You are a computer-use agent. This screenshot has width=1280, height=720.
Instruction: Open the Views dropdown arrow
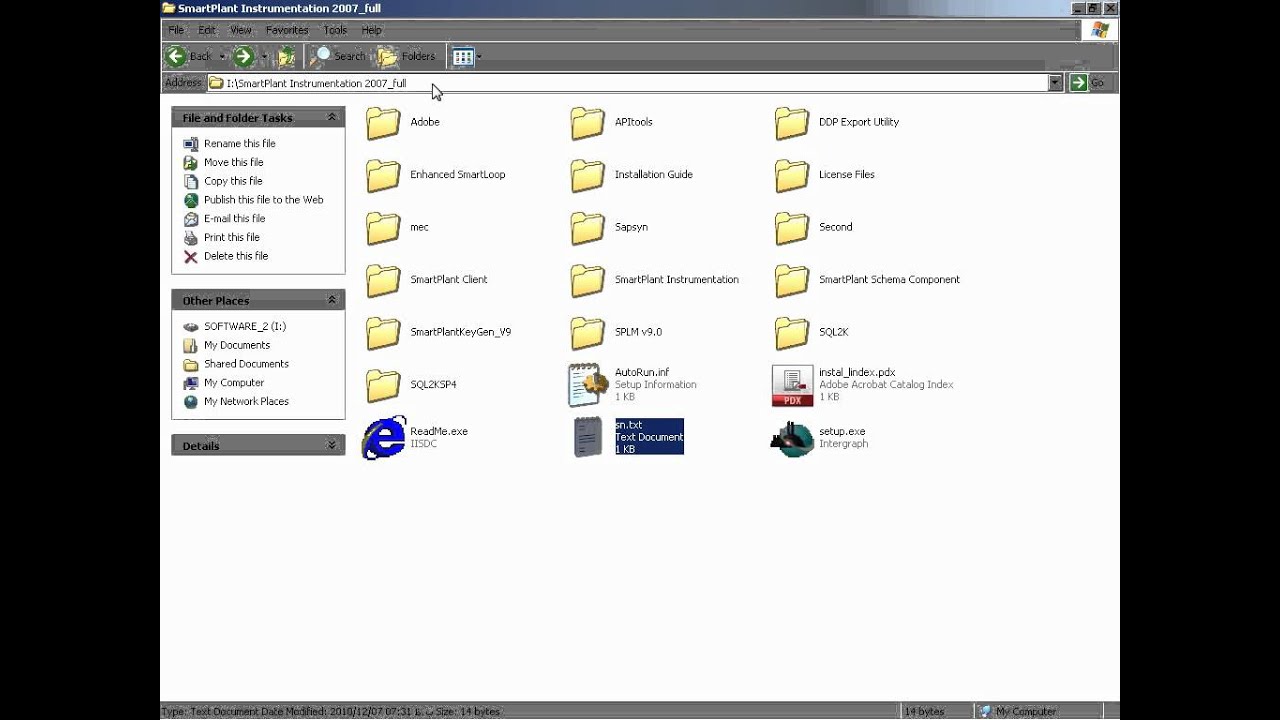pyautogui.click(x=479, y=57)
